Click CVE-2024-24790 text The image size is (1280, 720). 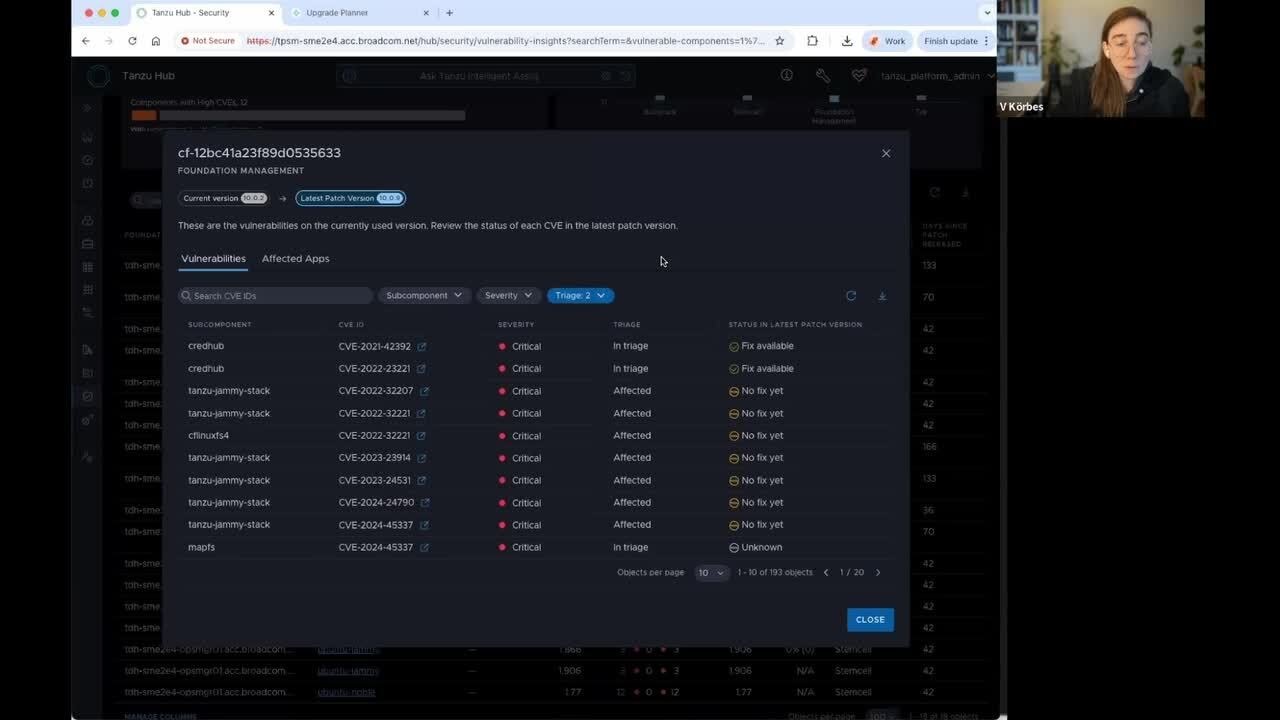click(x=376, y=503)
